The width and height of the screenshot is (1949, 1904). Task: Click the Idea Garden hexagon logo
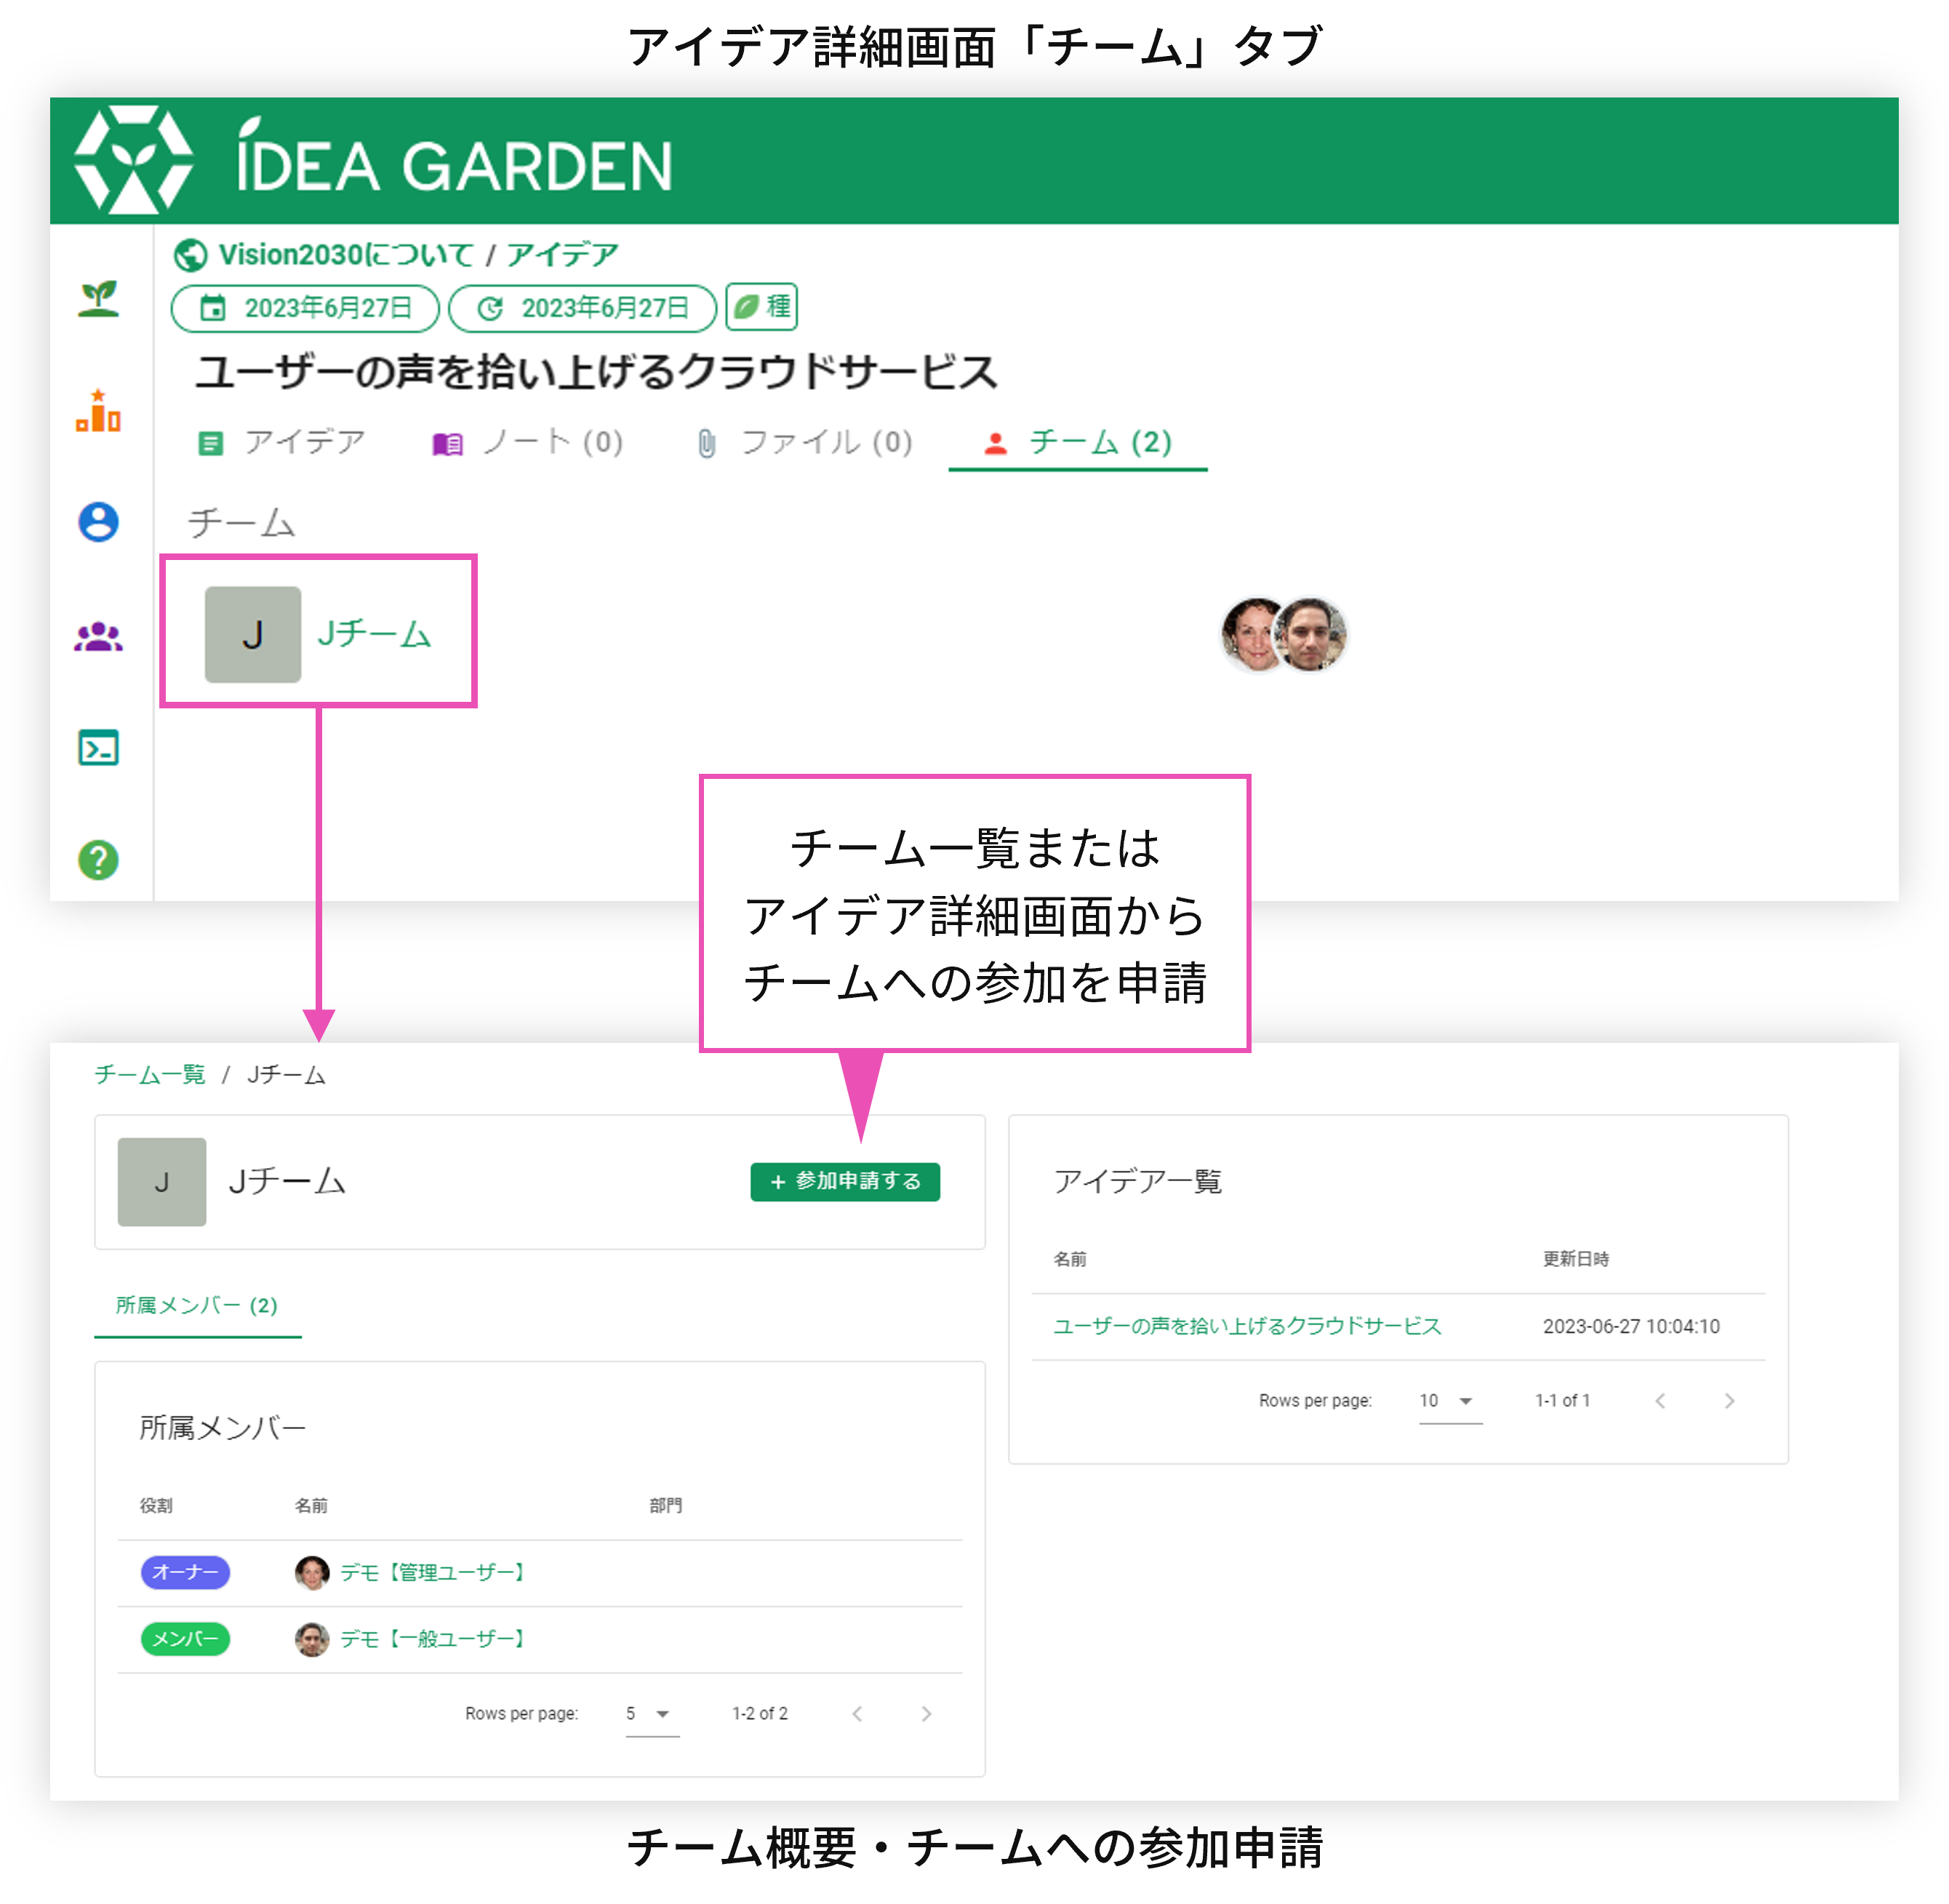coord(134,160)
